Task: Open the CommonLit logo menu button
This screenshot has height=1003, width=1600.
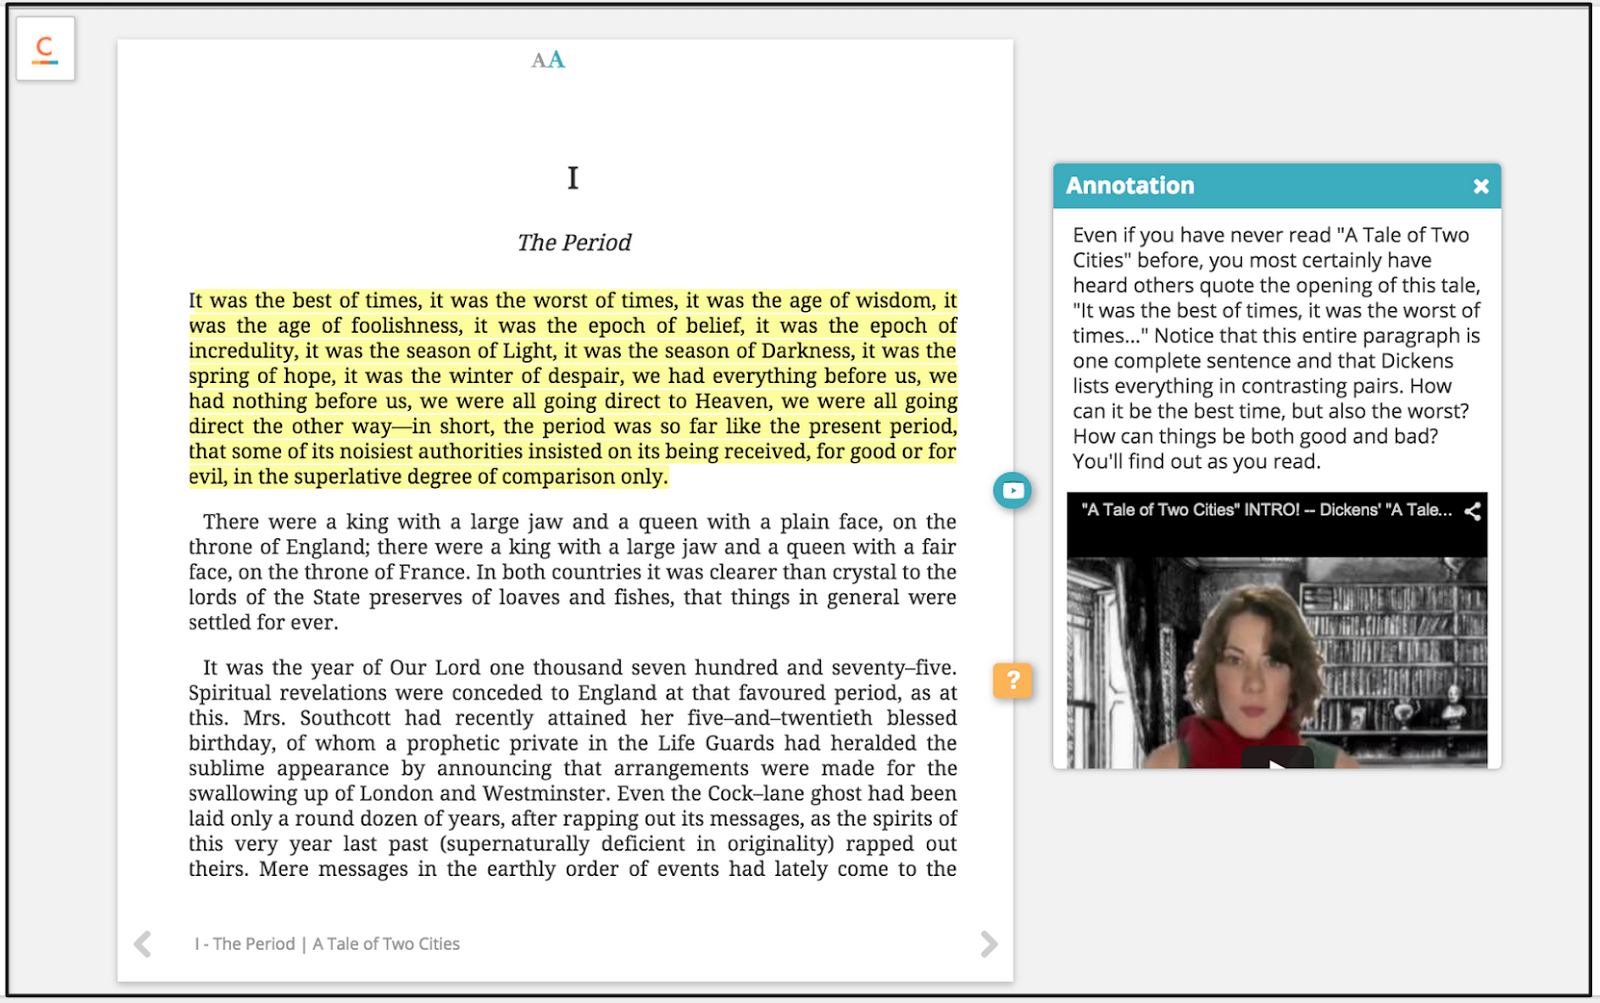Action: click(45, 48)
